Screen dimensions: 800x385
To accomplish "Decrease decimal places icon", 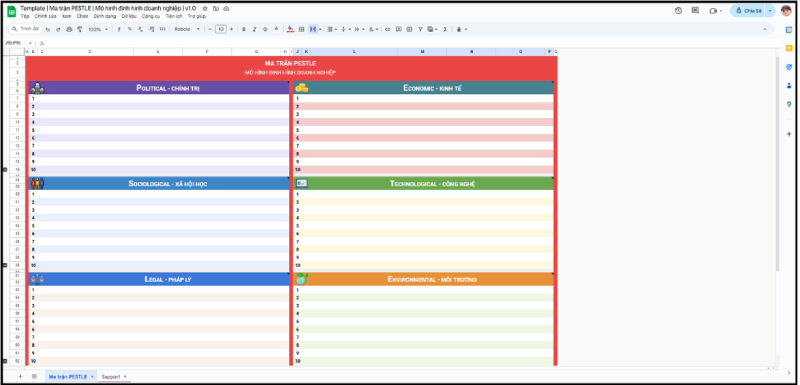I will point(140,30).
